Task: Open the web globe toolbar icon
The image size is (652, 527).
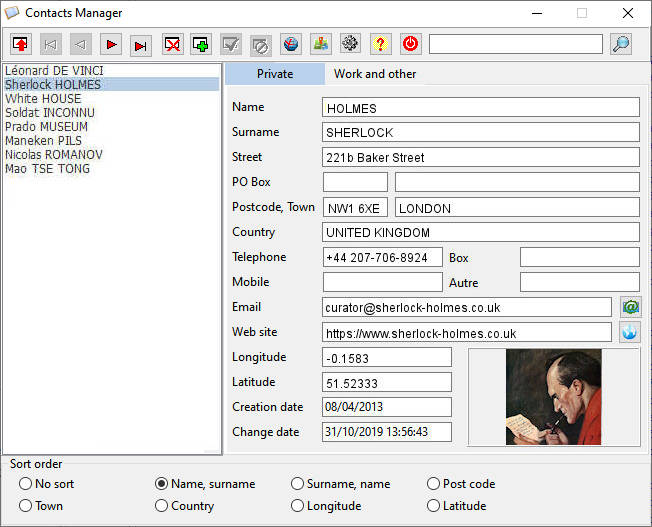Action: [291, 44]
